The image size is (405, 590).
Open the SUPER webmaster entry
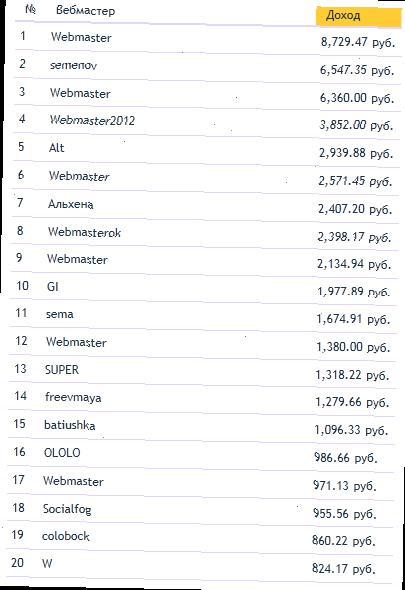pyautogui.click(x=62, y=370)
